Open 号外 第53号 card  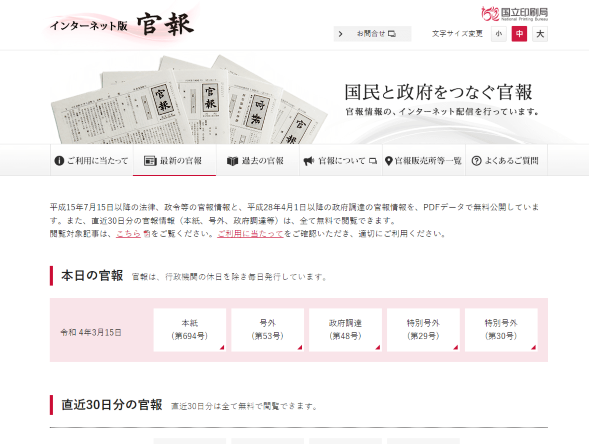tap(267, 330)
